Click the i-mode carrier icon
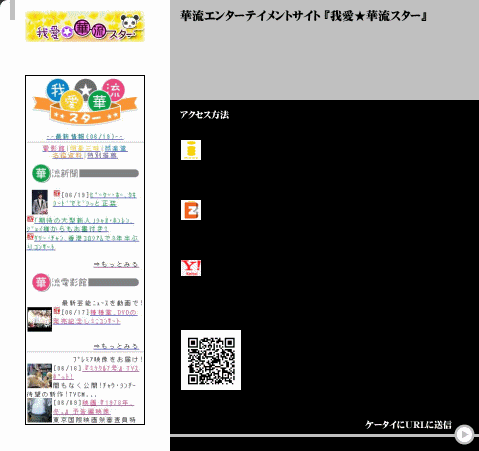 coord(191,150)
